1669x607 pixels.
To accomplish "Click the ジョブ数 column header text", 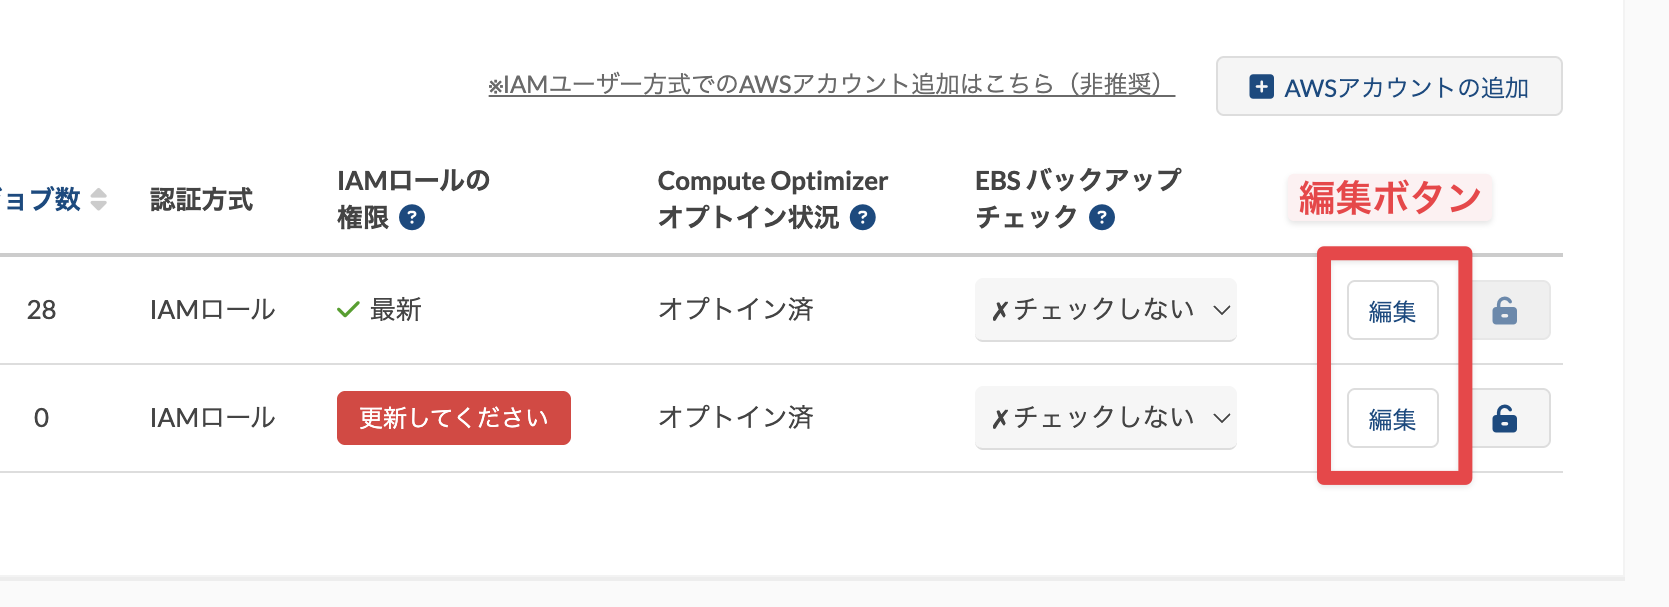I will 40,199.
